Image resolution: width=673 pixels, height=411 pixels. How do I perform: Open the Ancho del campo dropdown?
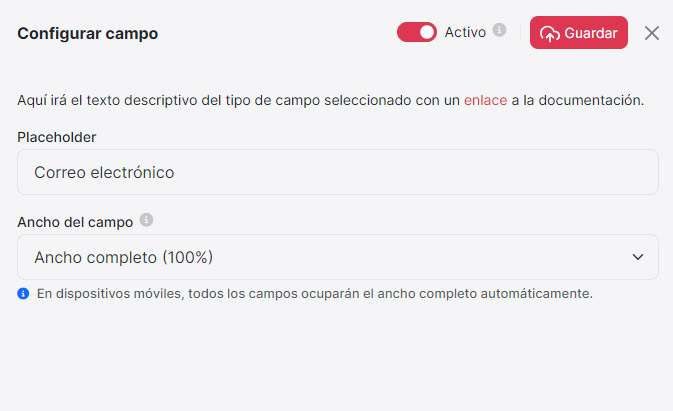point(338,257)
